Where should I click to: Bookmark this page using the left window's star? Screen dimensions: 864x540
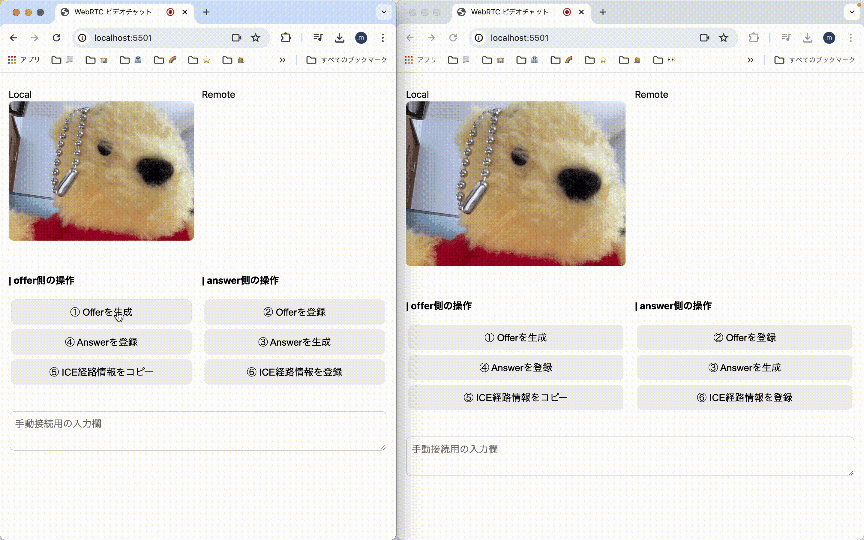pyautogui.click(x=256, y=38)
